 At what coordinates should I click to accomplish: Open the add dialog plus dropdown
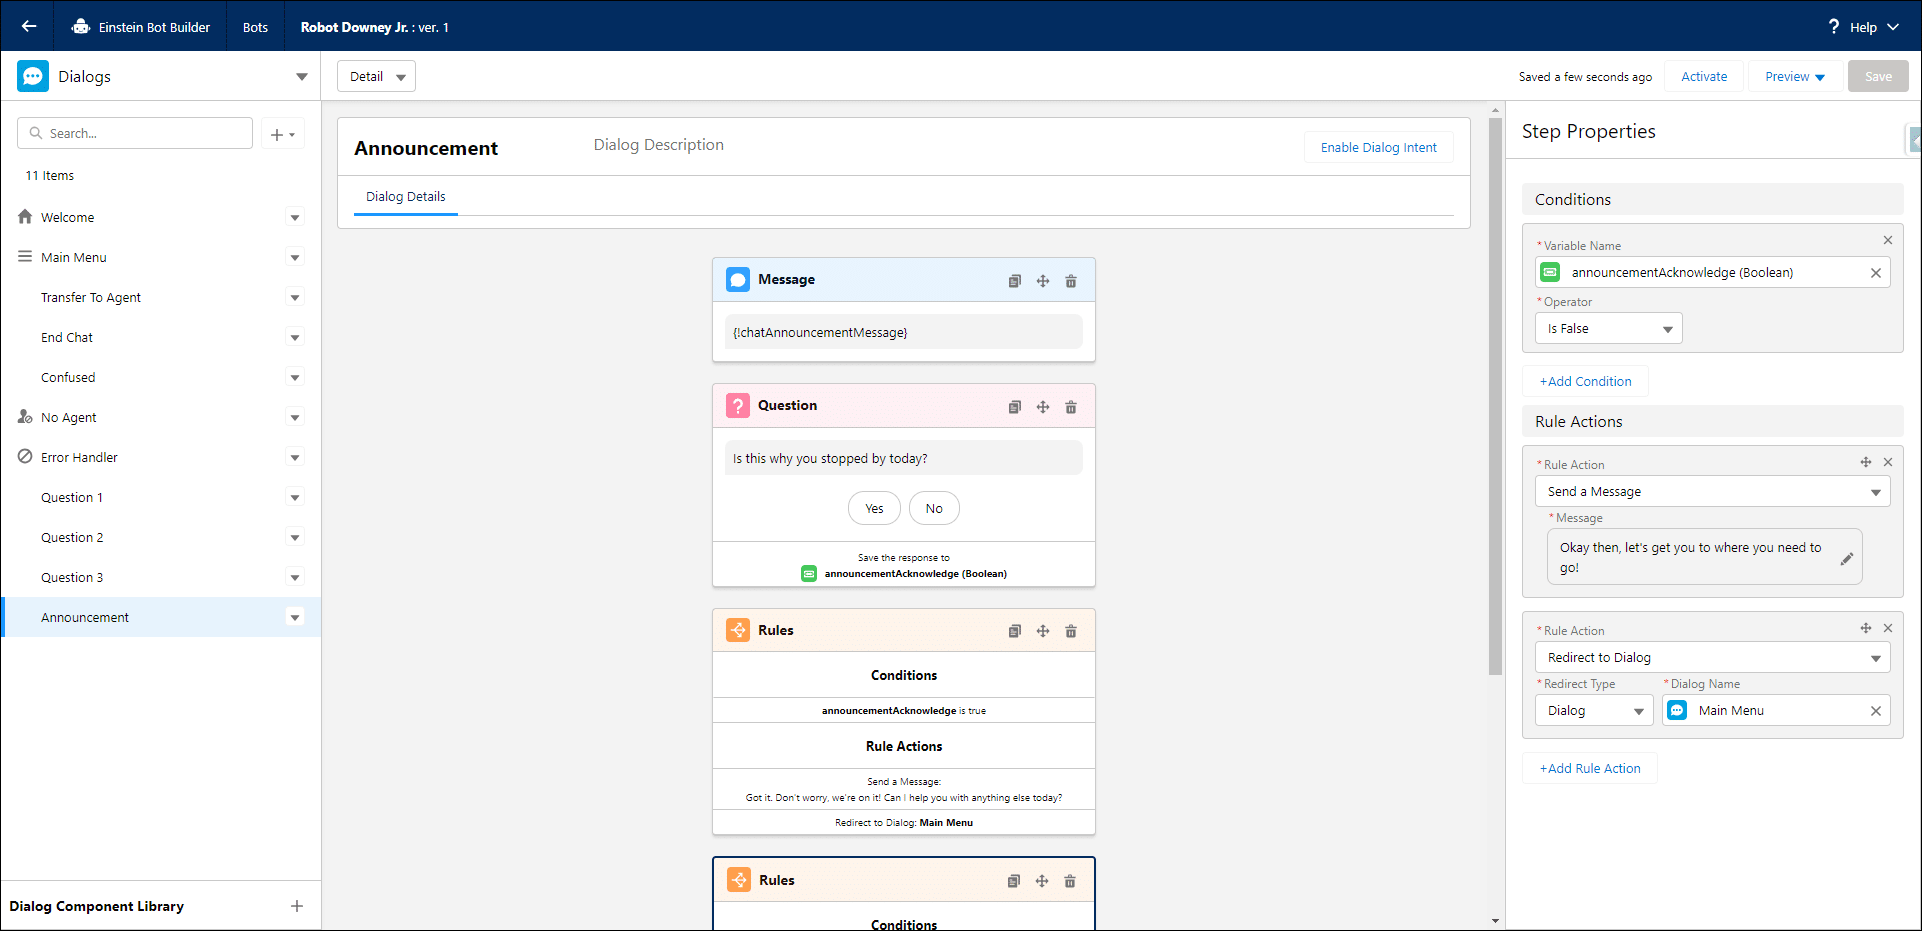click(x=283, y=134)
